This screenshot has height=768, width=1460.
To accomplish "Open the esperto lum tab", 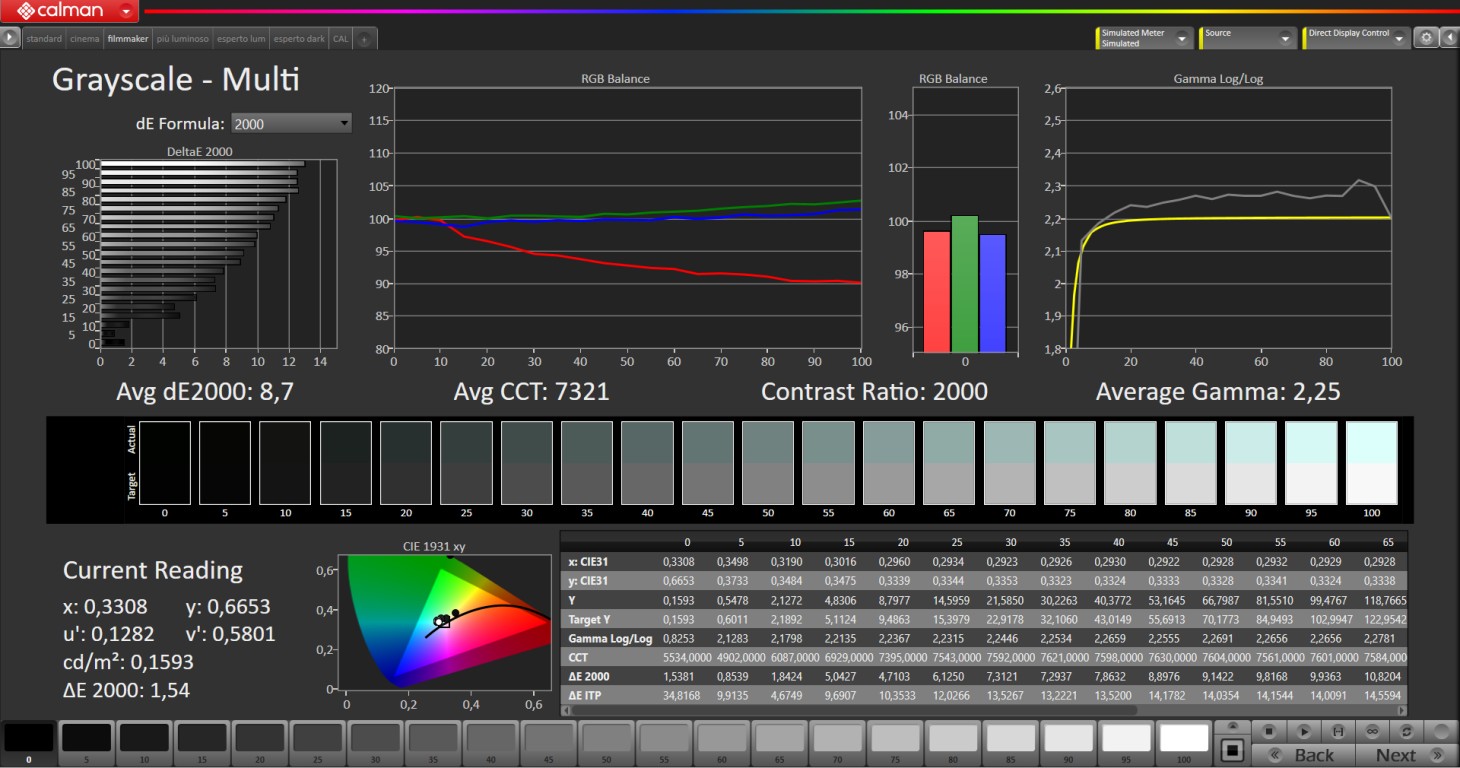I will (x=242, y=39).
